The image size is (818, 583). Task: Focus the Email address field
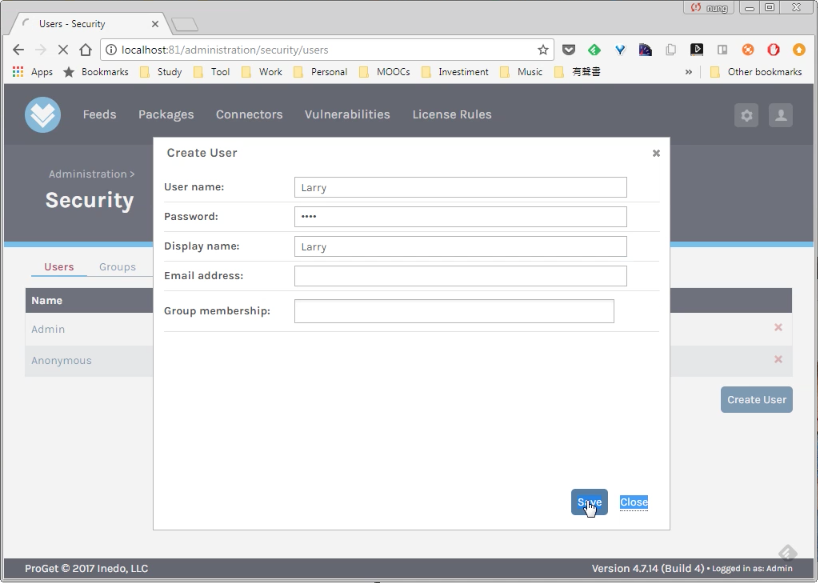460,276
